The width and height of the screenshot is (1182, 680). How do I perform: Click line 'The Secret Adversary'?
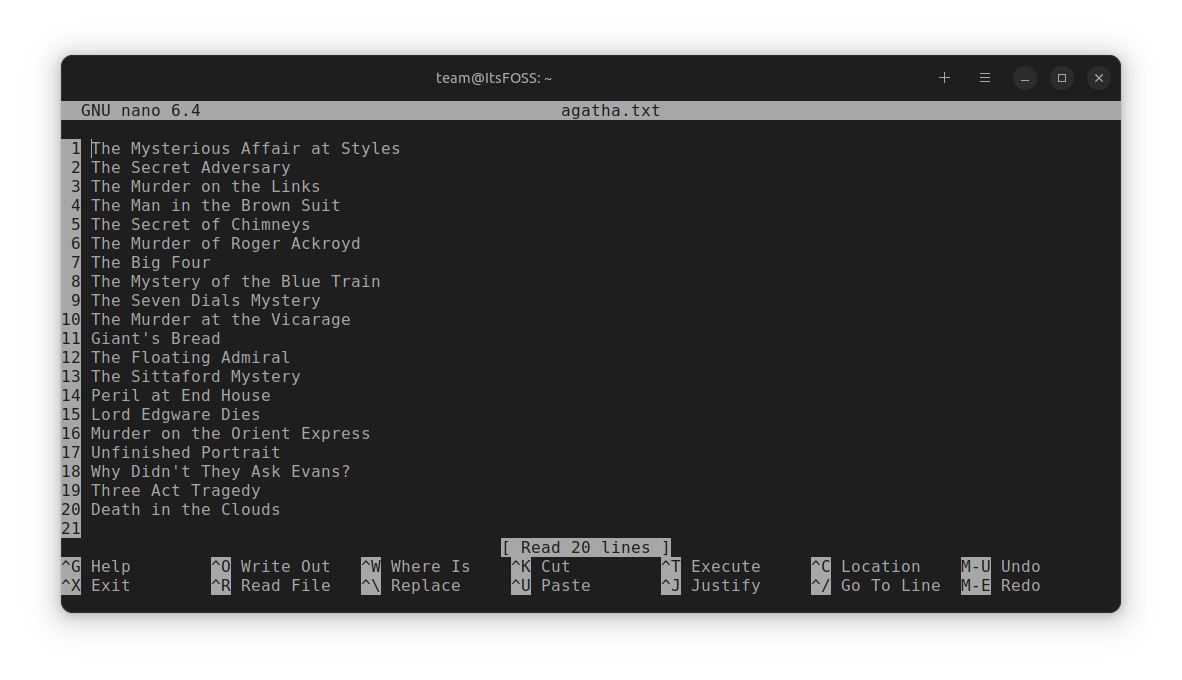[191, 167]
